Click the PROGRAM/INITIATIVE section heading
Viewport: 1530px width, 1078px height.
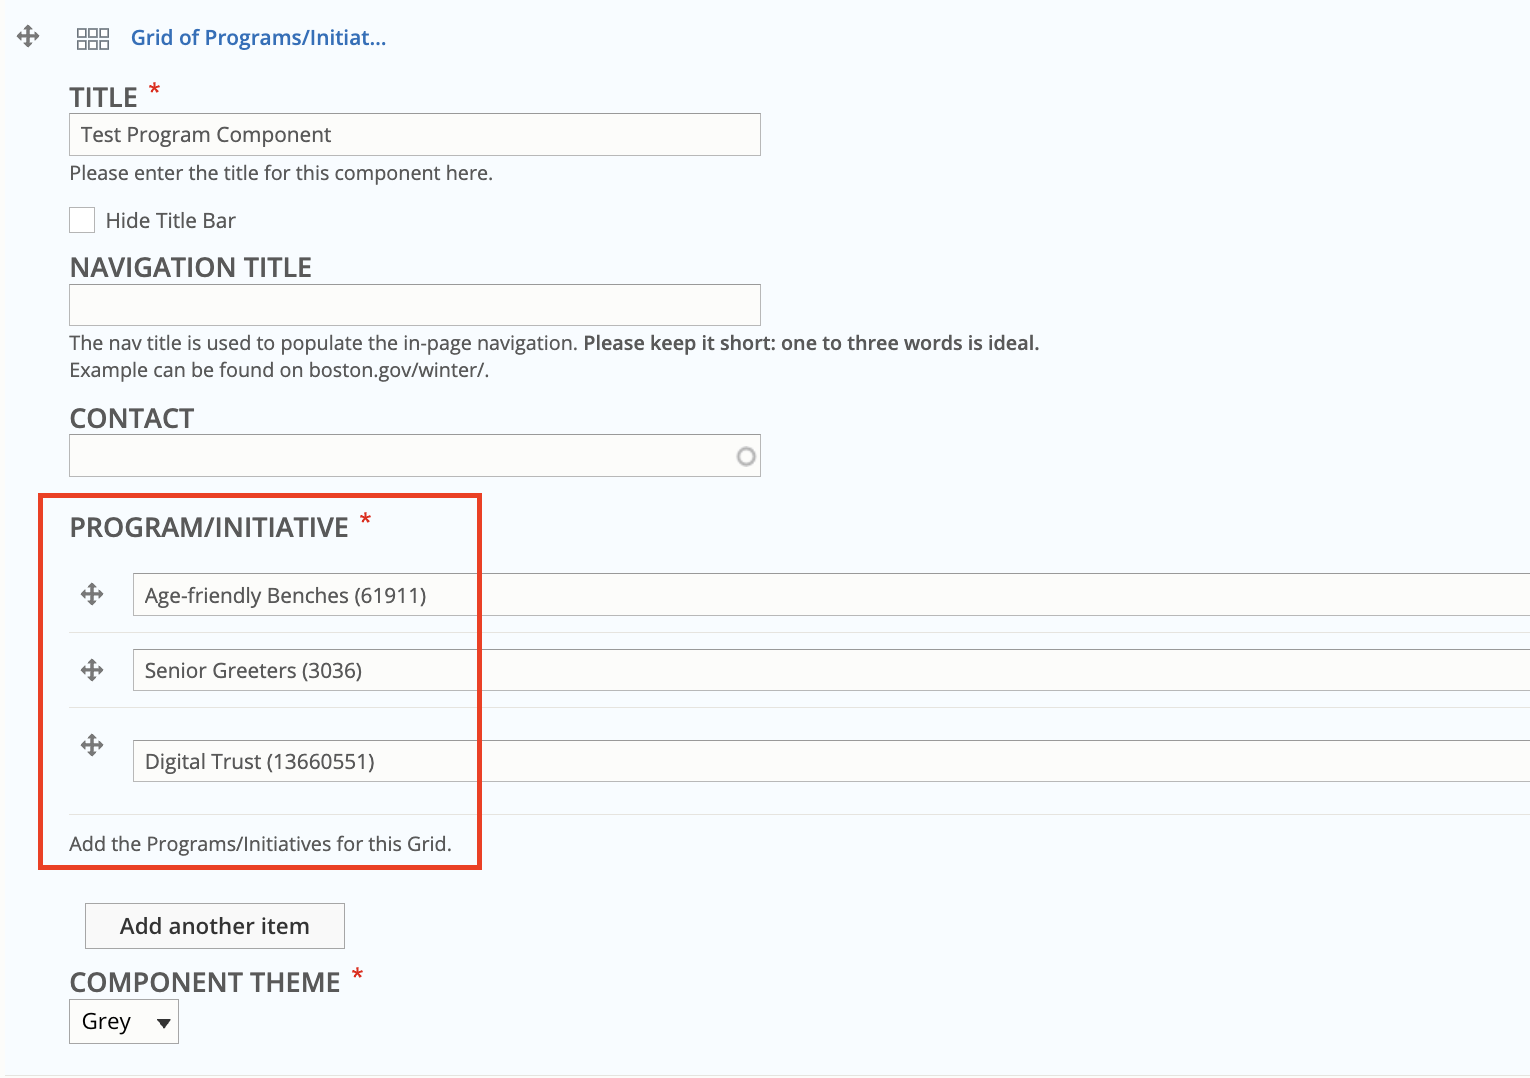pyautogui.click(x=209, y=527)
